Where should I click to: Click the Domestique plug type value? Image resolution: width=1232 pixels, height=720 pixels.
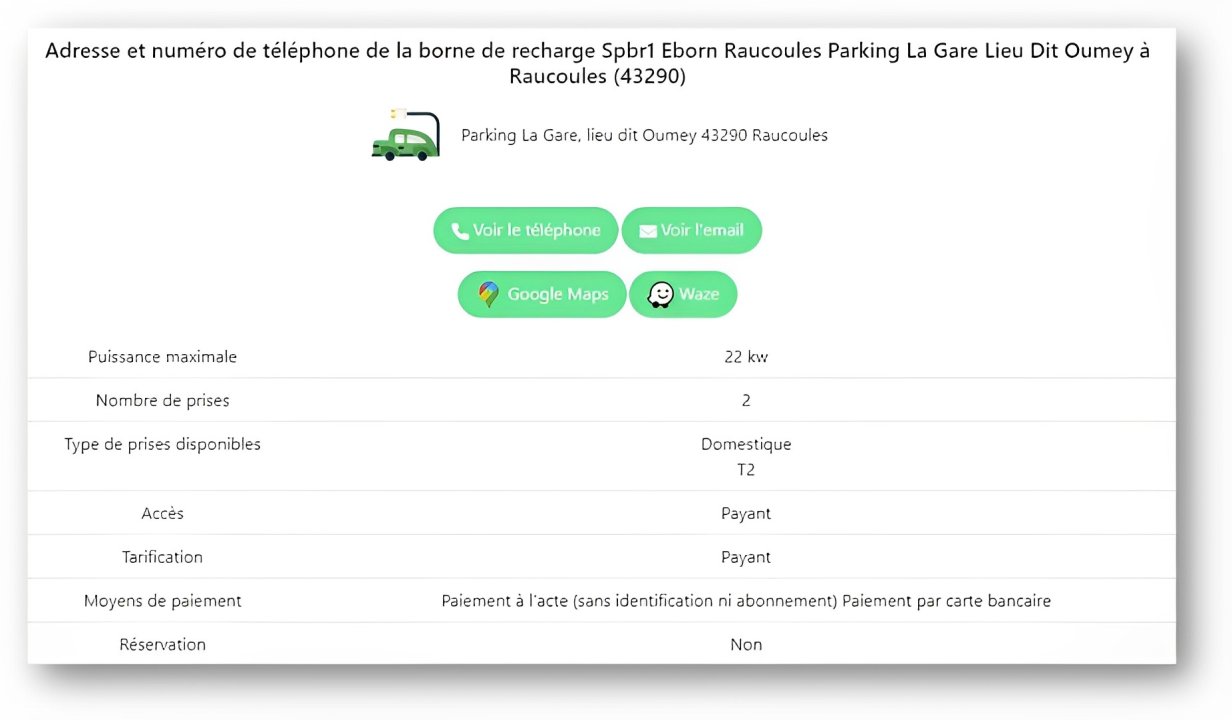coord(746,445)
